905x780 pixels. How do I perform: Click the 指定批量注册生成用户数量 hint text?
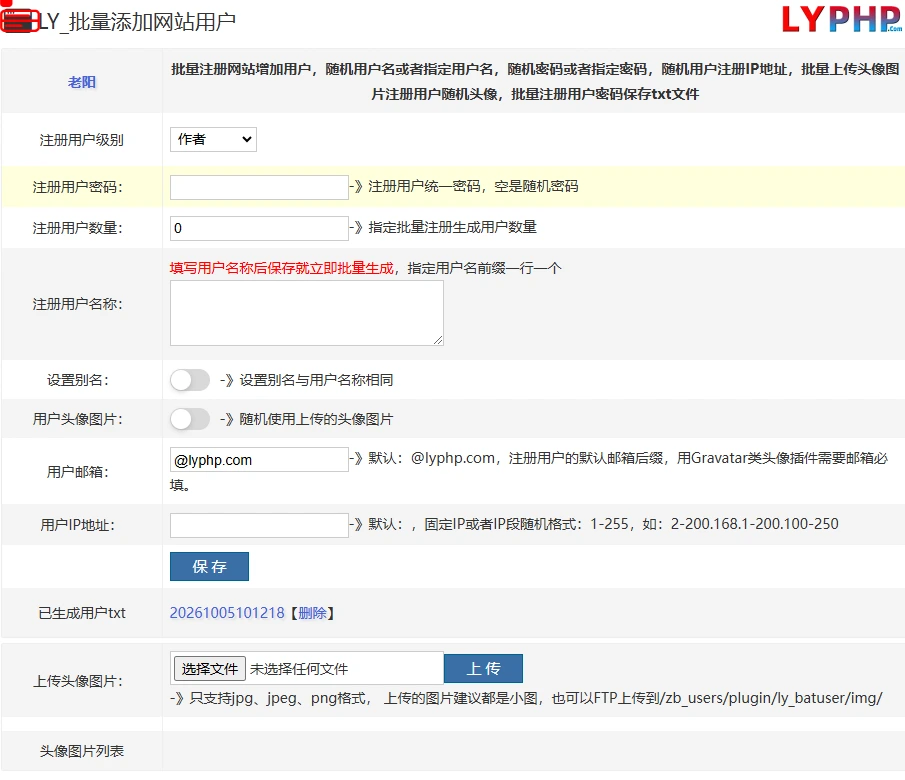(x=452, y=227)
